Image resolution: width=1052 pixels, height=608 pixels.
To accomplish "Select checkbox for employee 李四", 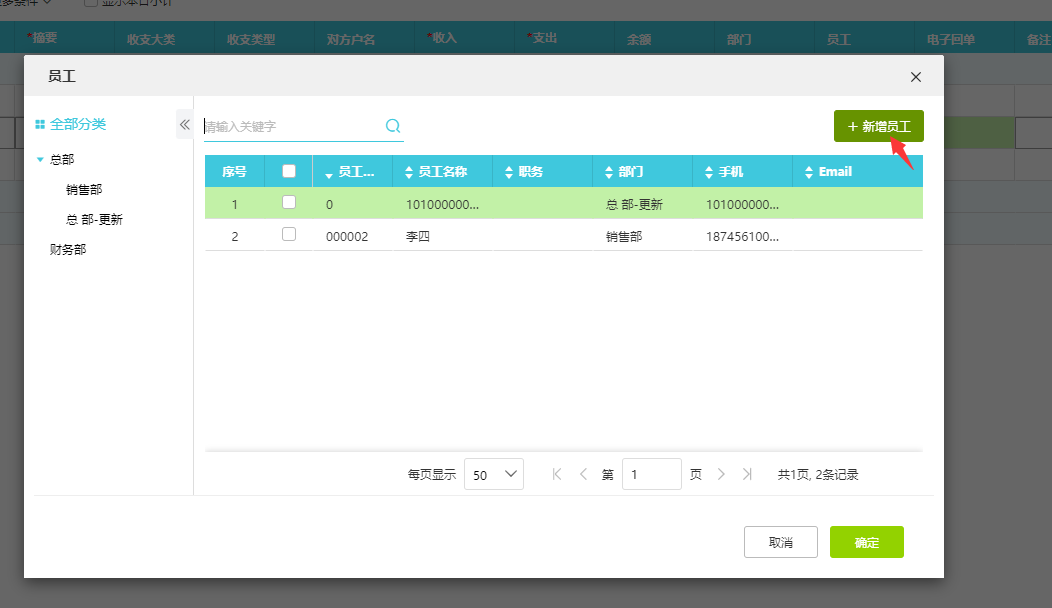I will [x=289, y=234].
